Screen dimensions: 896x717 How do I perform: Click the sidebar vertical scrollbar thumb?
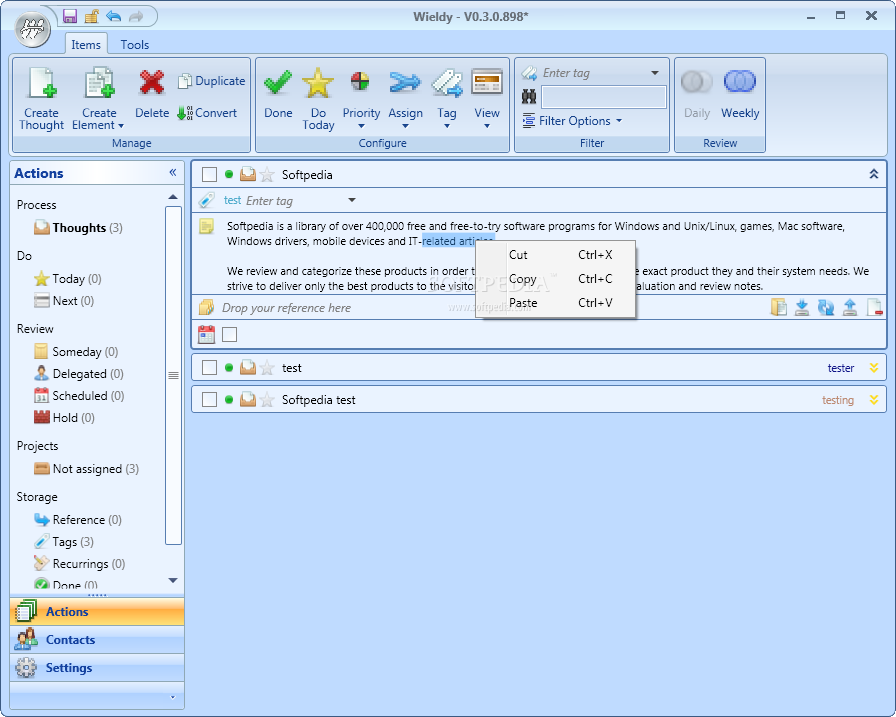(x=173, y=375)
